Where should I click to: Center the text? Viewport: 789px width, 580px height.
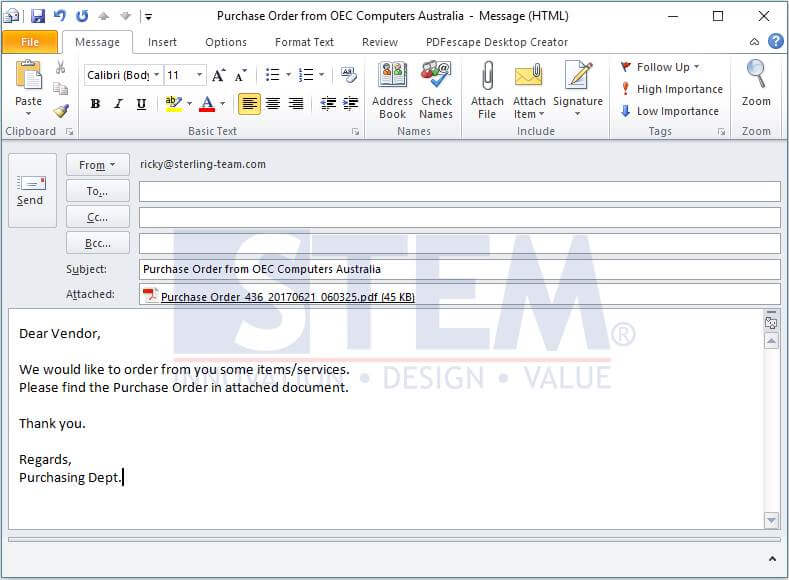[x=273, y=104]
